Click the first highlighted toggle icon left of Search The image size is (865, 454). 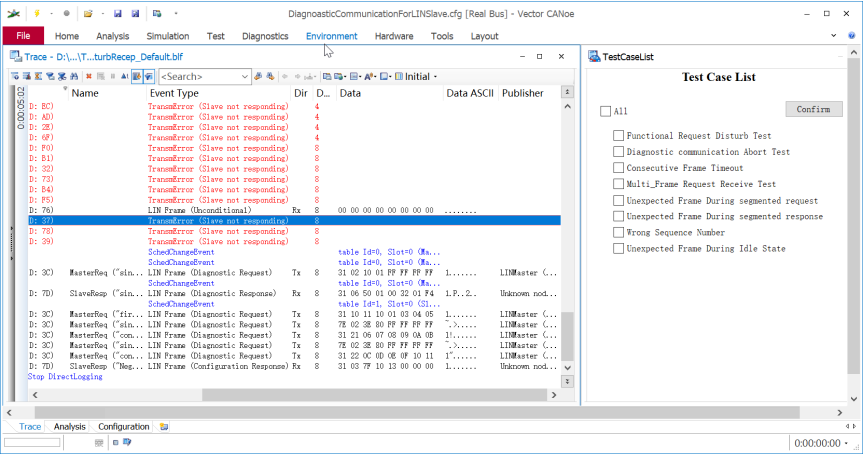point(136,77)
